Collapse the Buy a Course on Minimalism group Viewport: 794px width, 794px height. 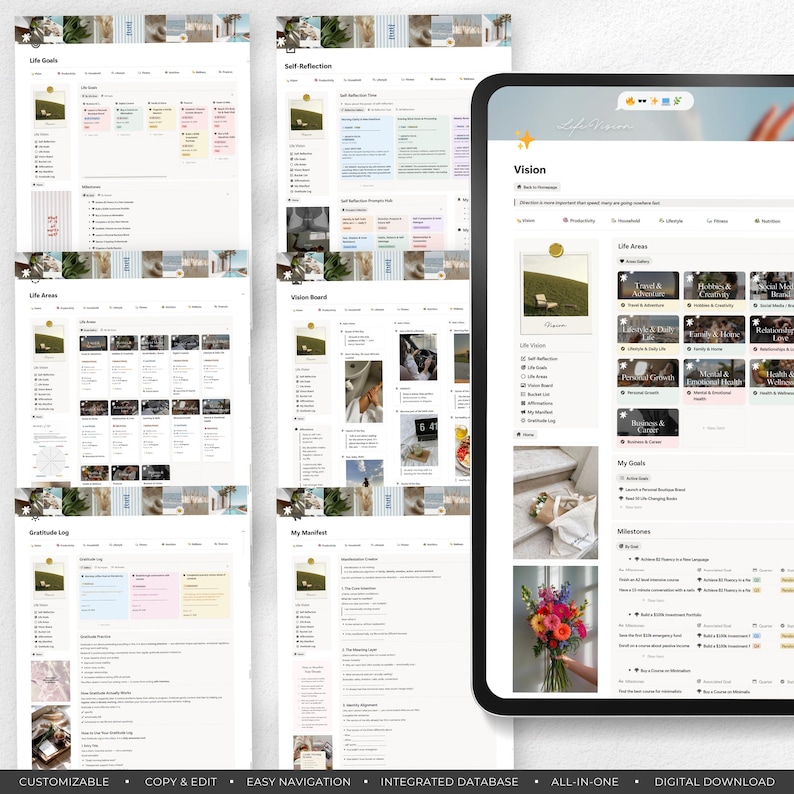click(630, 670)
